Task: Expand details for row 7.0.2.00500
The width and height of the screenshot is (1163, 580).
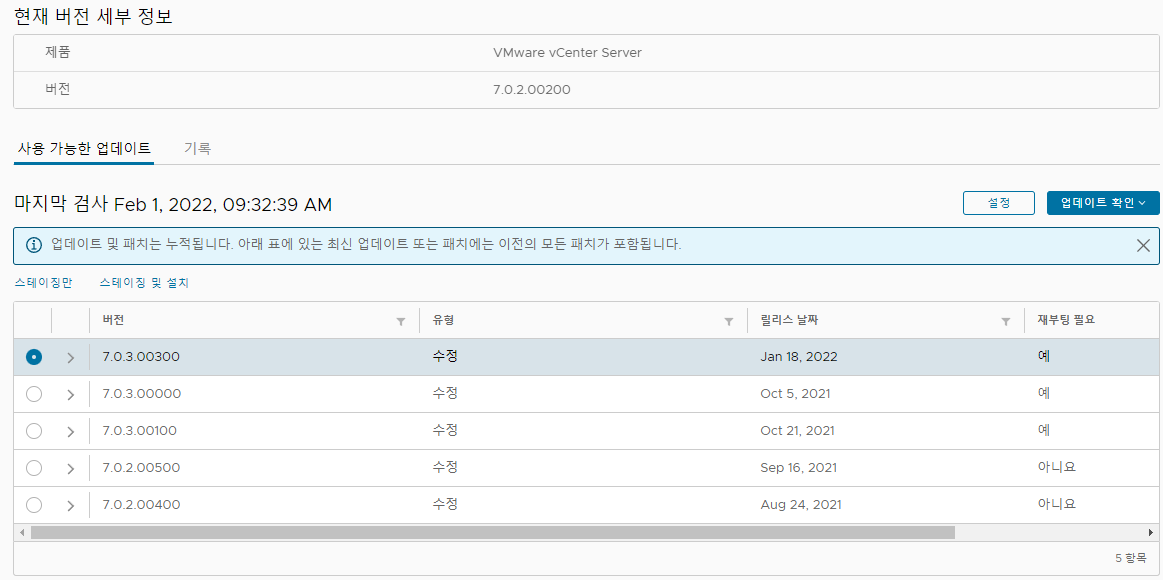Action: [x=70, y=469]
